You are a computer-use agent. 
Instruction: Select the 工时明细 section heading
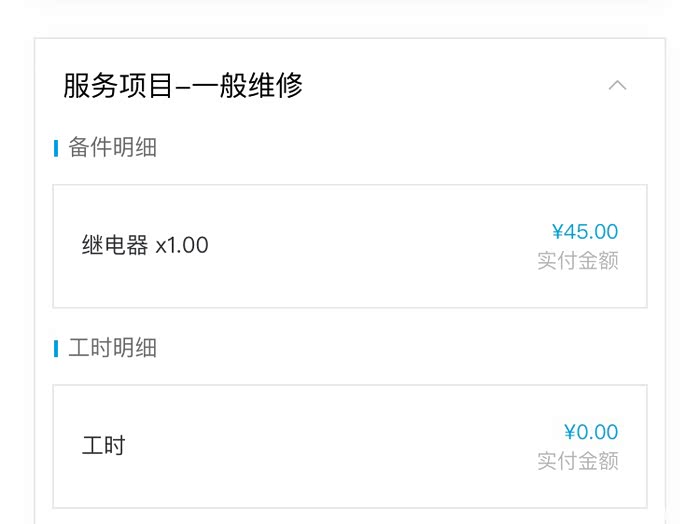tap(113, 348)
